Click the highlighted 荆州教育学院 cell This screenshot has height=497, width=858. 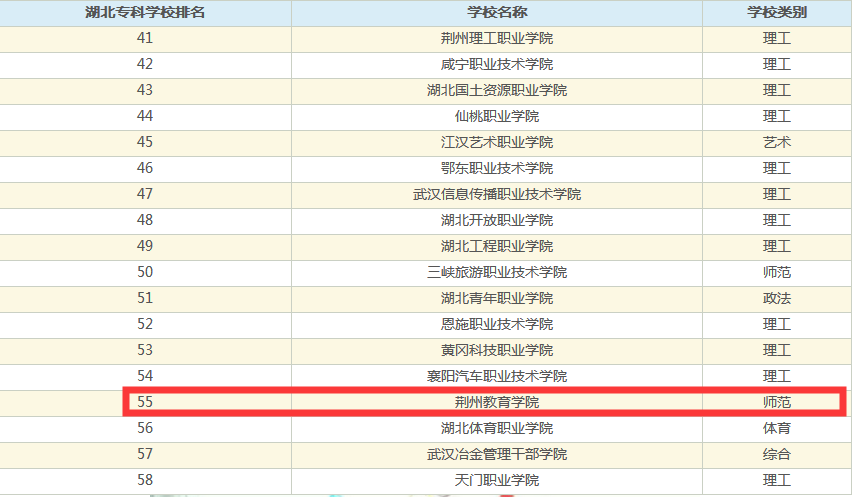click(497, 403)
